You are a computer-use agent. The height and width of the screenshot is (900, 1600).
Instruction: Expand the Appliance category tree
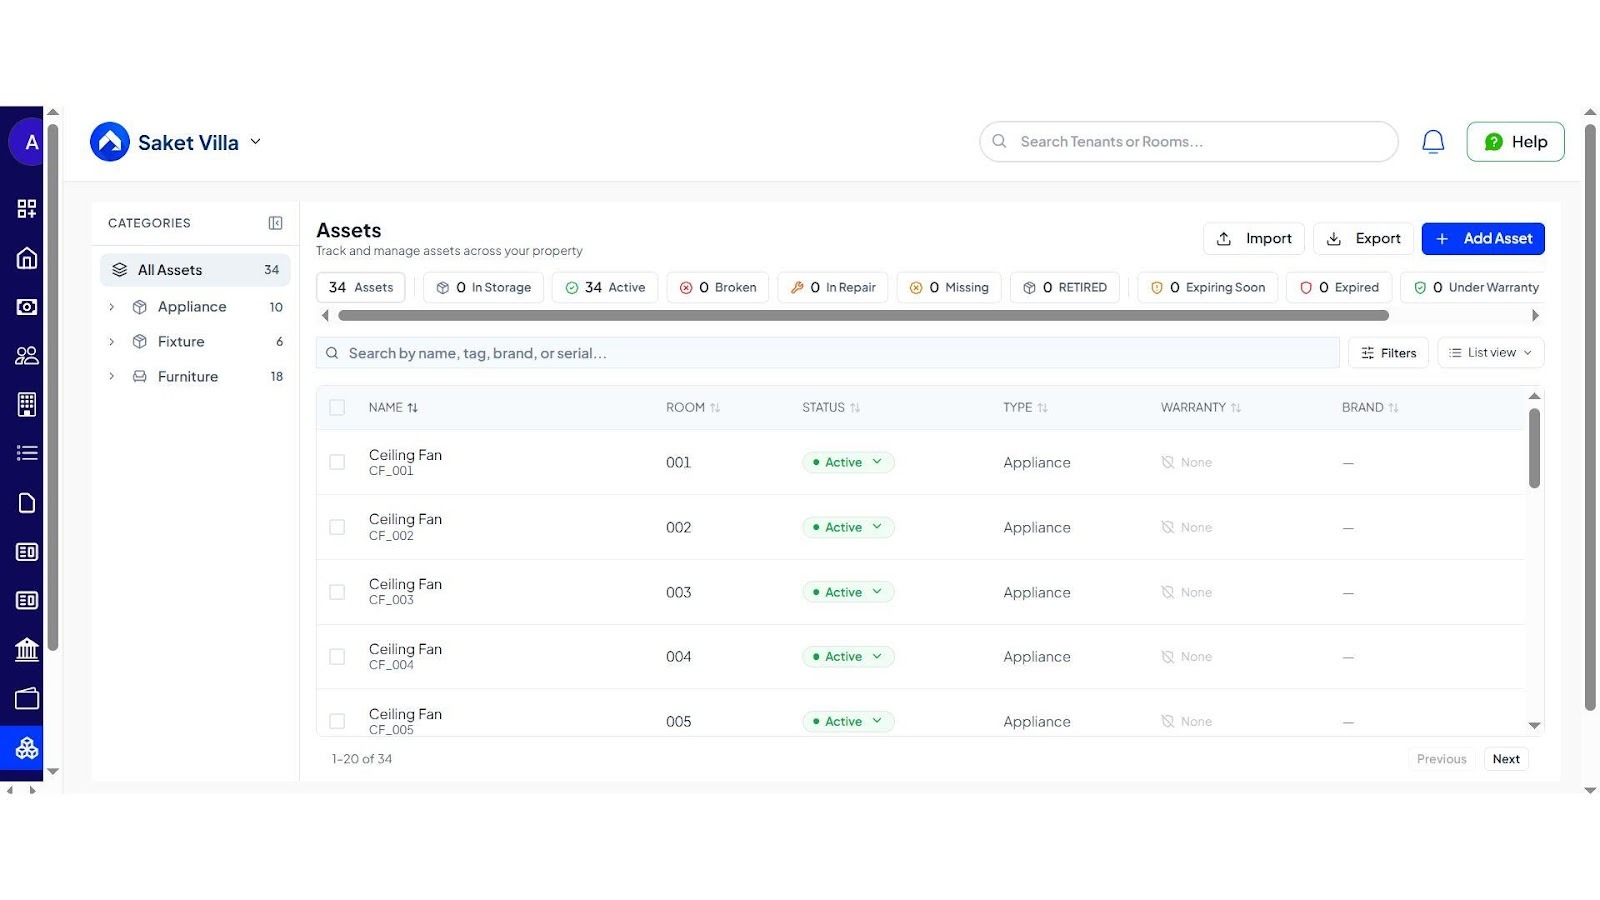pyautogui.click(x=112, y=307)
